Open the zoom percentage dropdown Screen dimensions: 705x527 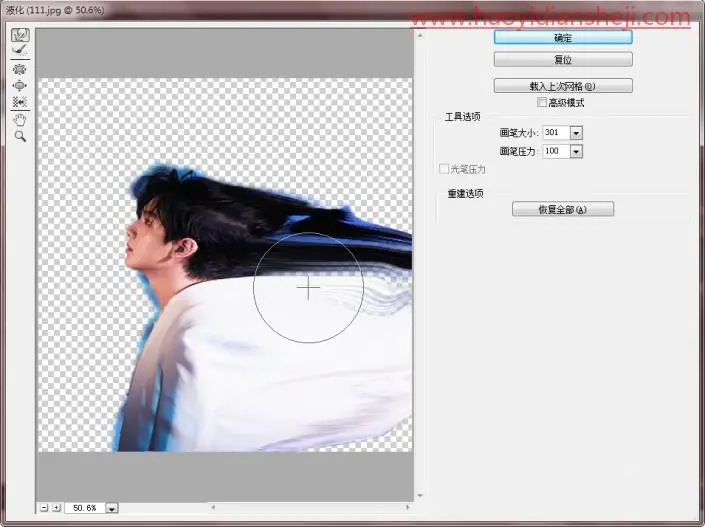pyautogui.click(x=112, y=508)
